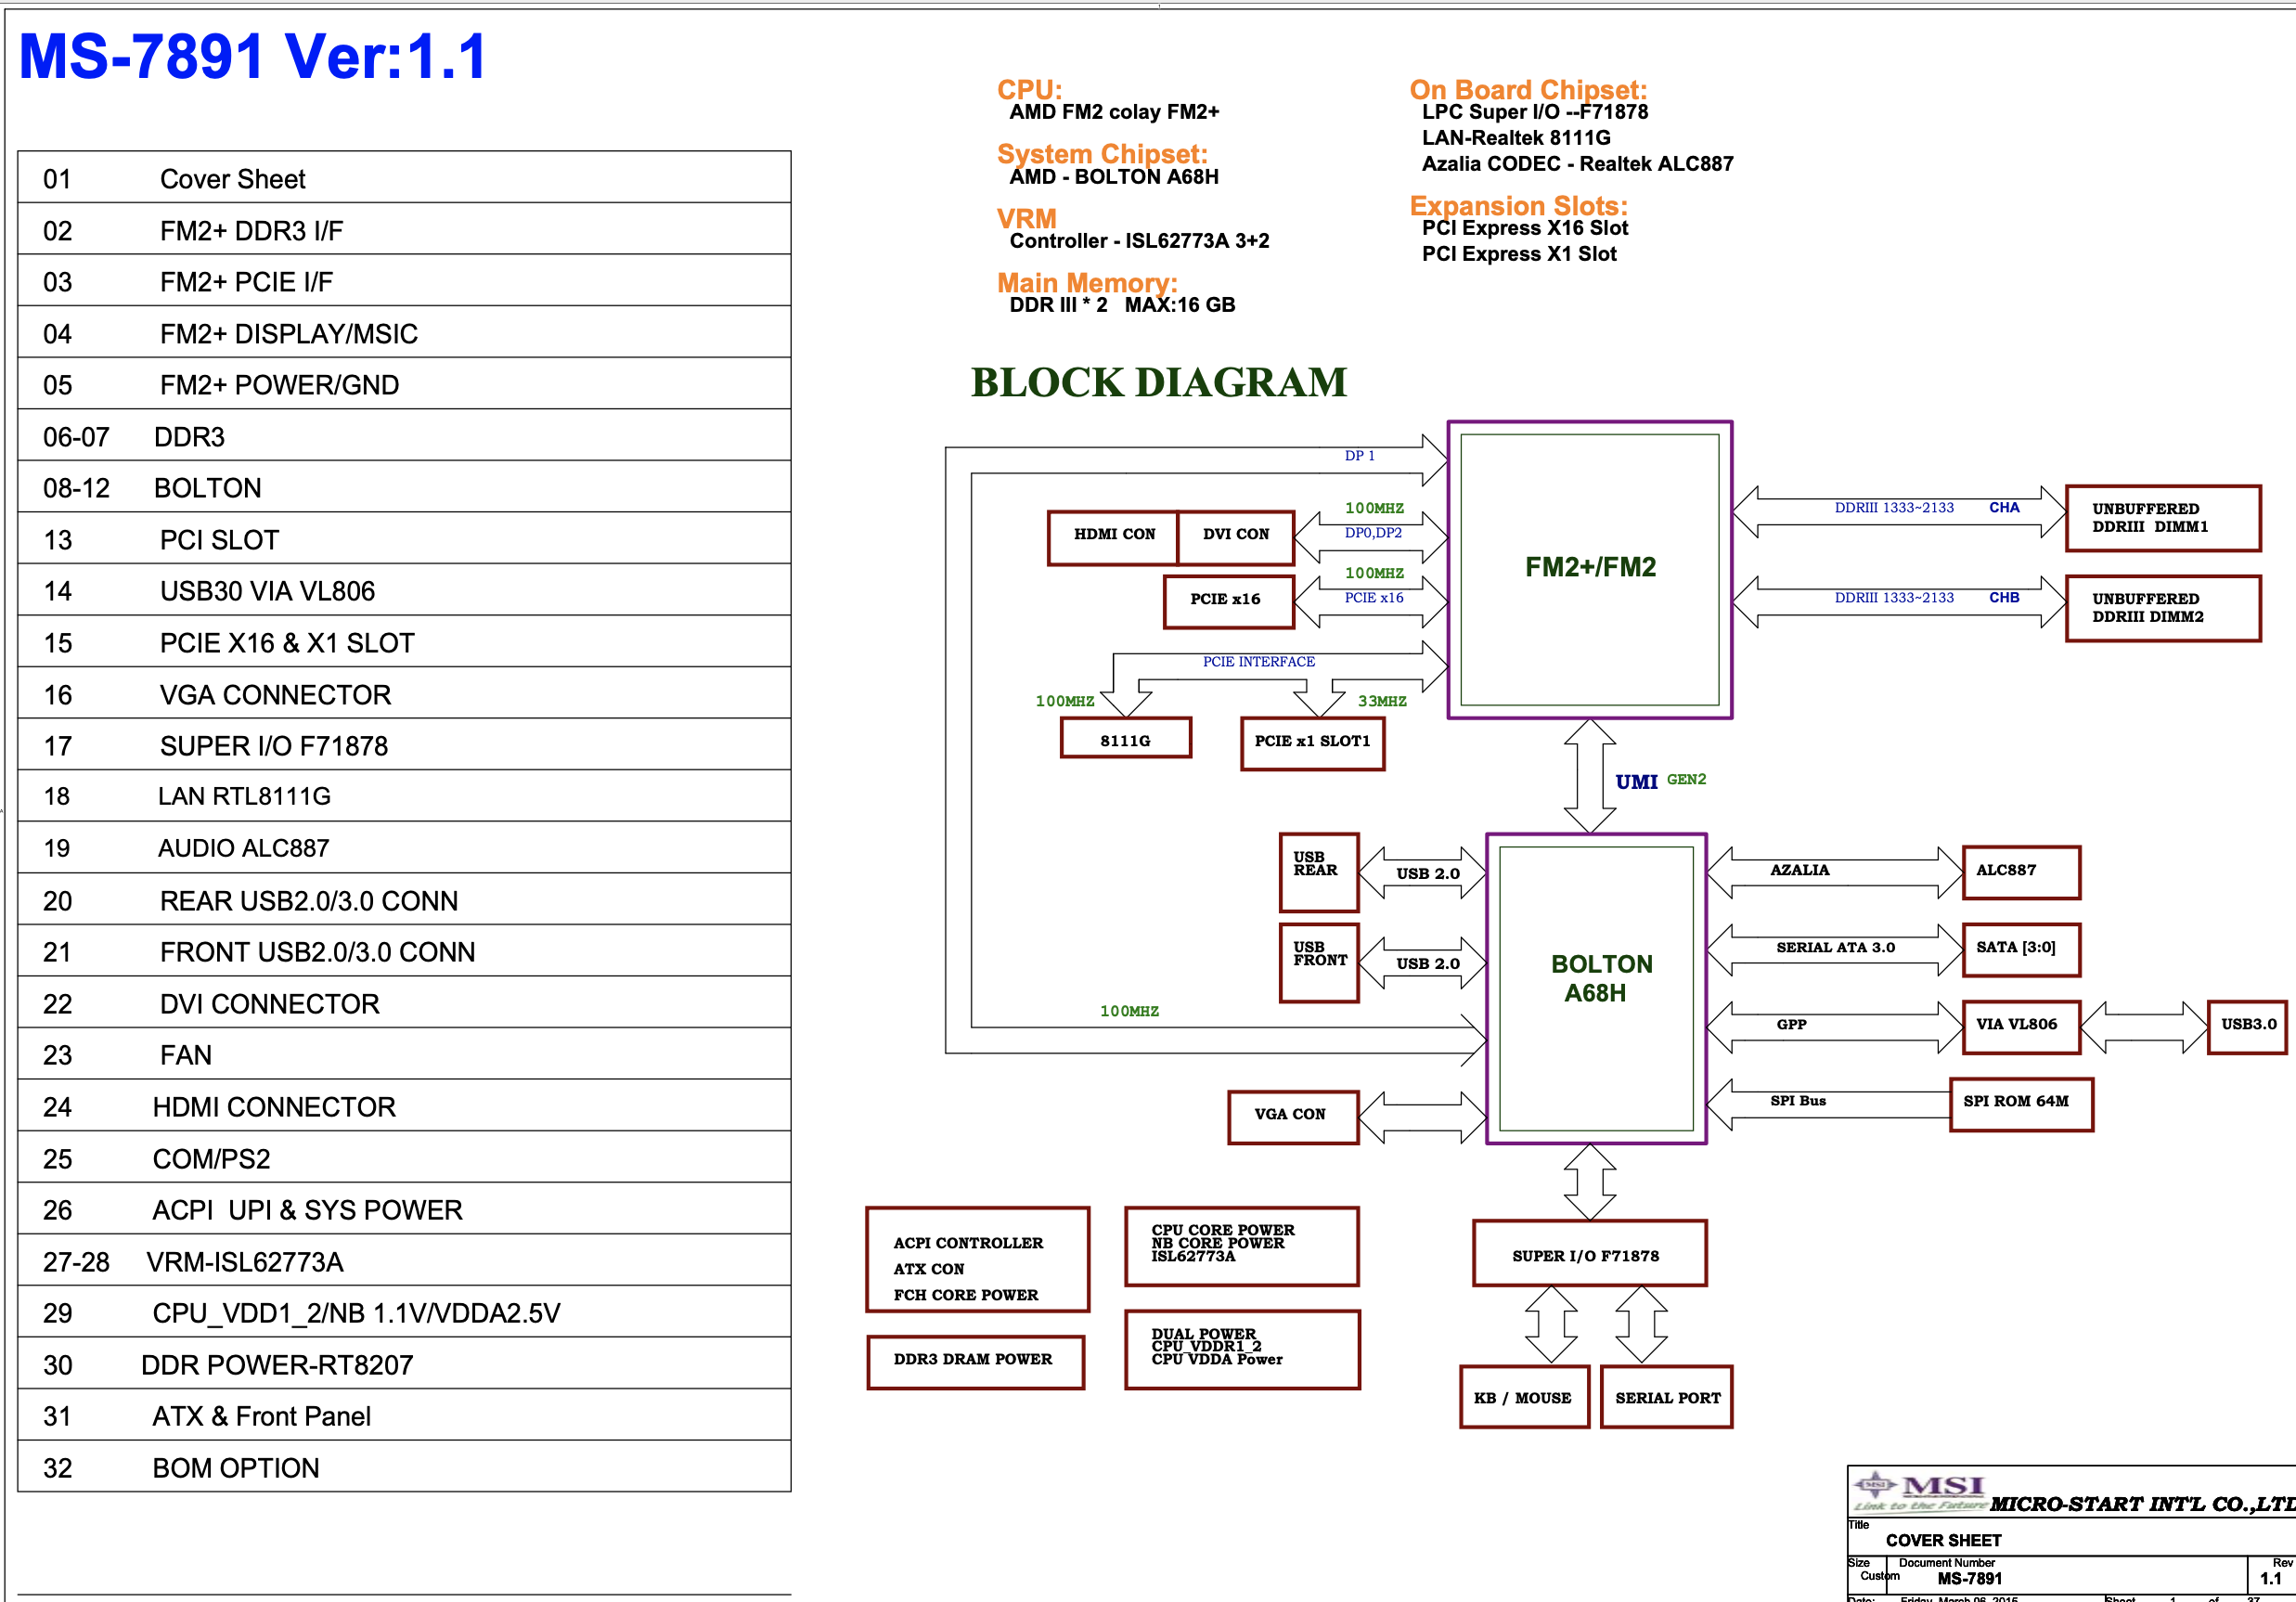
Task: Click the COVER SHEET title field
Action: tap(1943, 1540)
